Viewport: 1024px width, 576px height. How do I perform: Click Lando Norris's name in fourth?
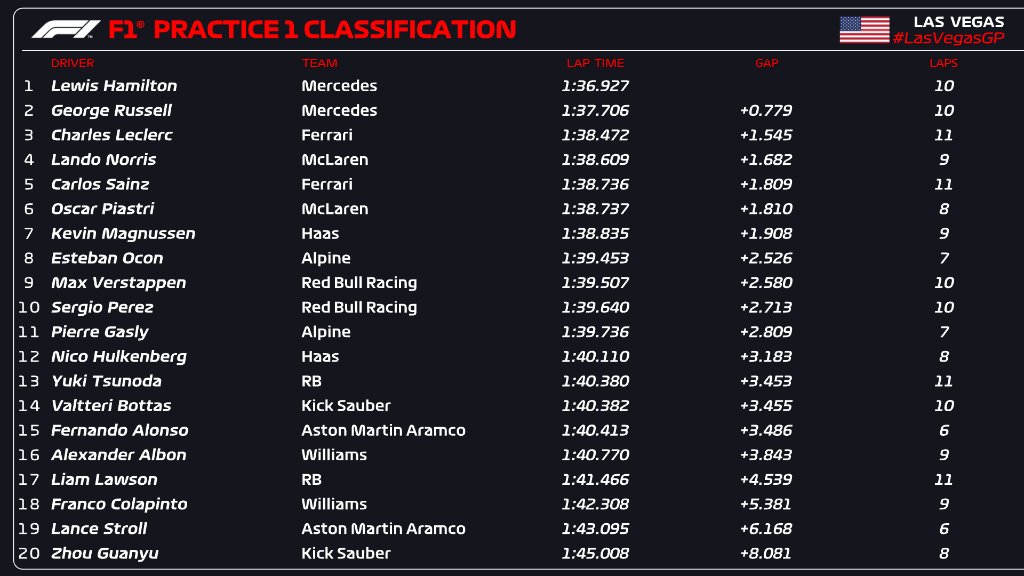103,160
